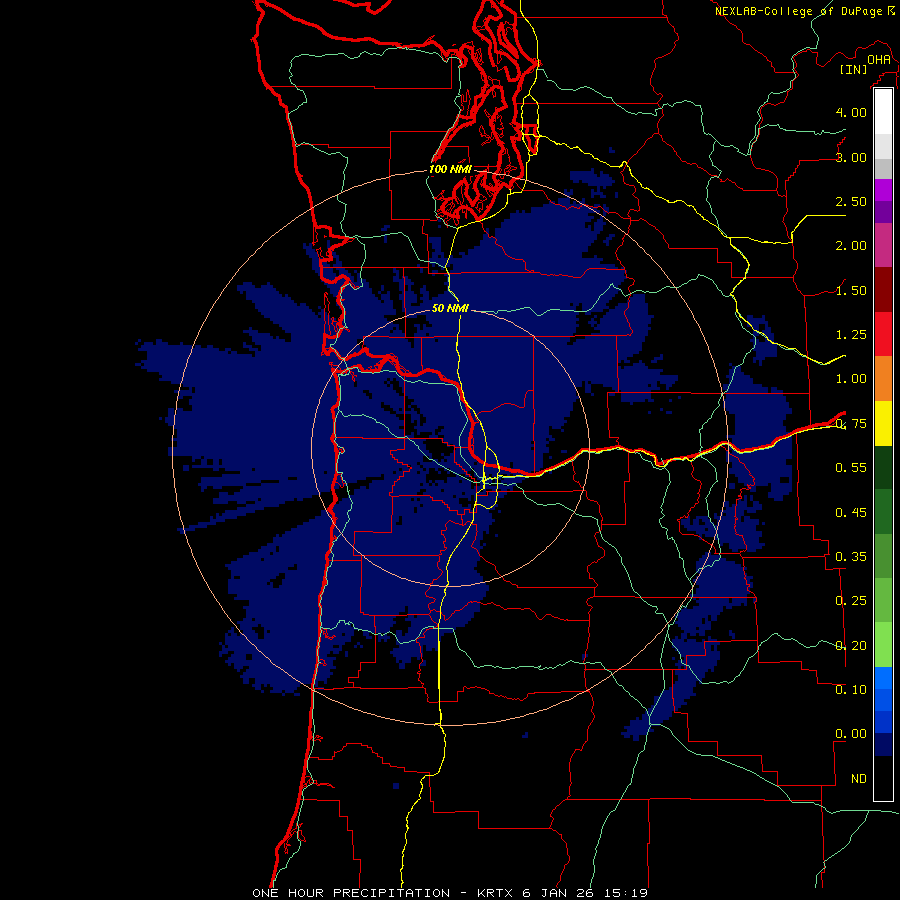Click the '6 JAN 26' date text
Screen dimensions: 900x900
[x=559, y=893]
